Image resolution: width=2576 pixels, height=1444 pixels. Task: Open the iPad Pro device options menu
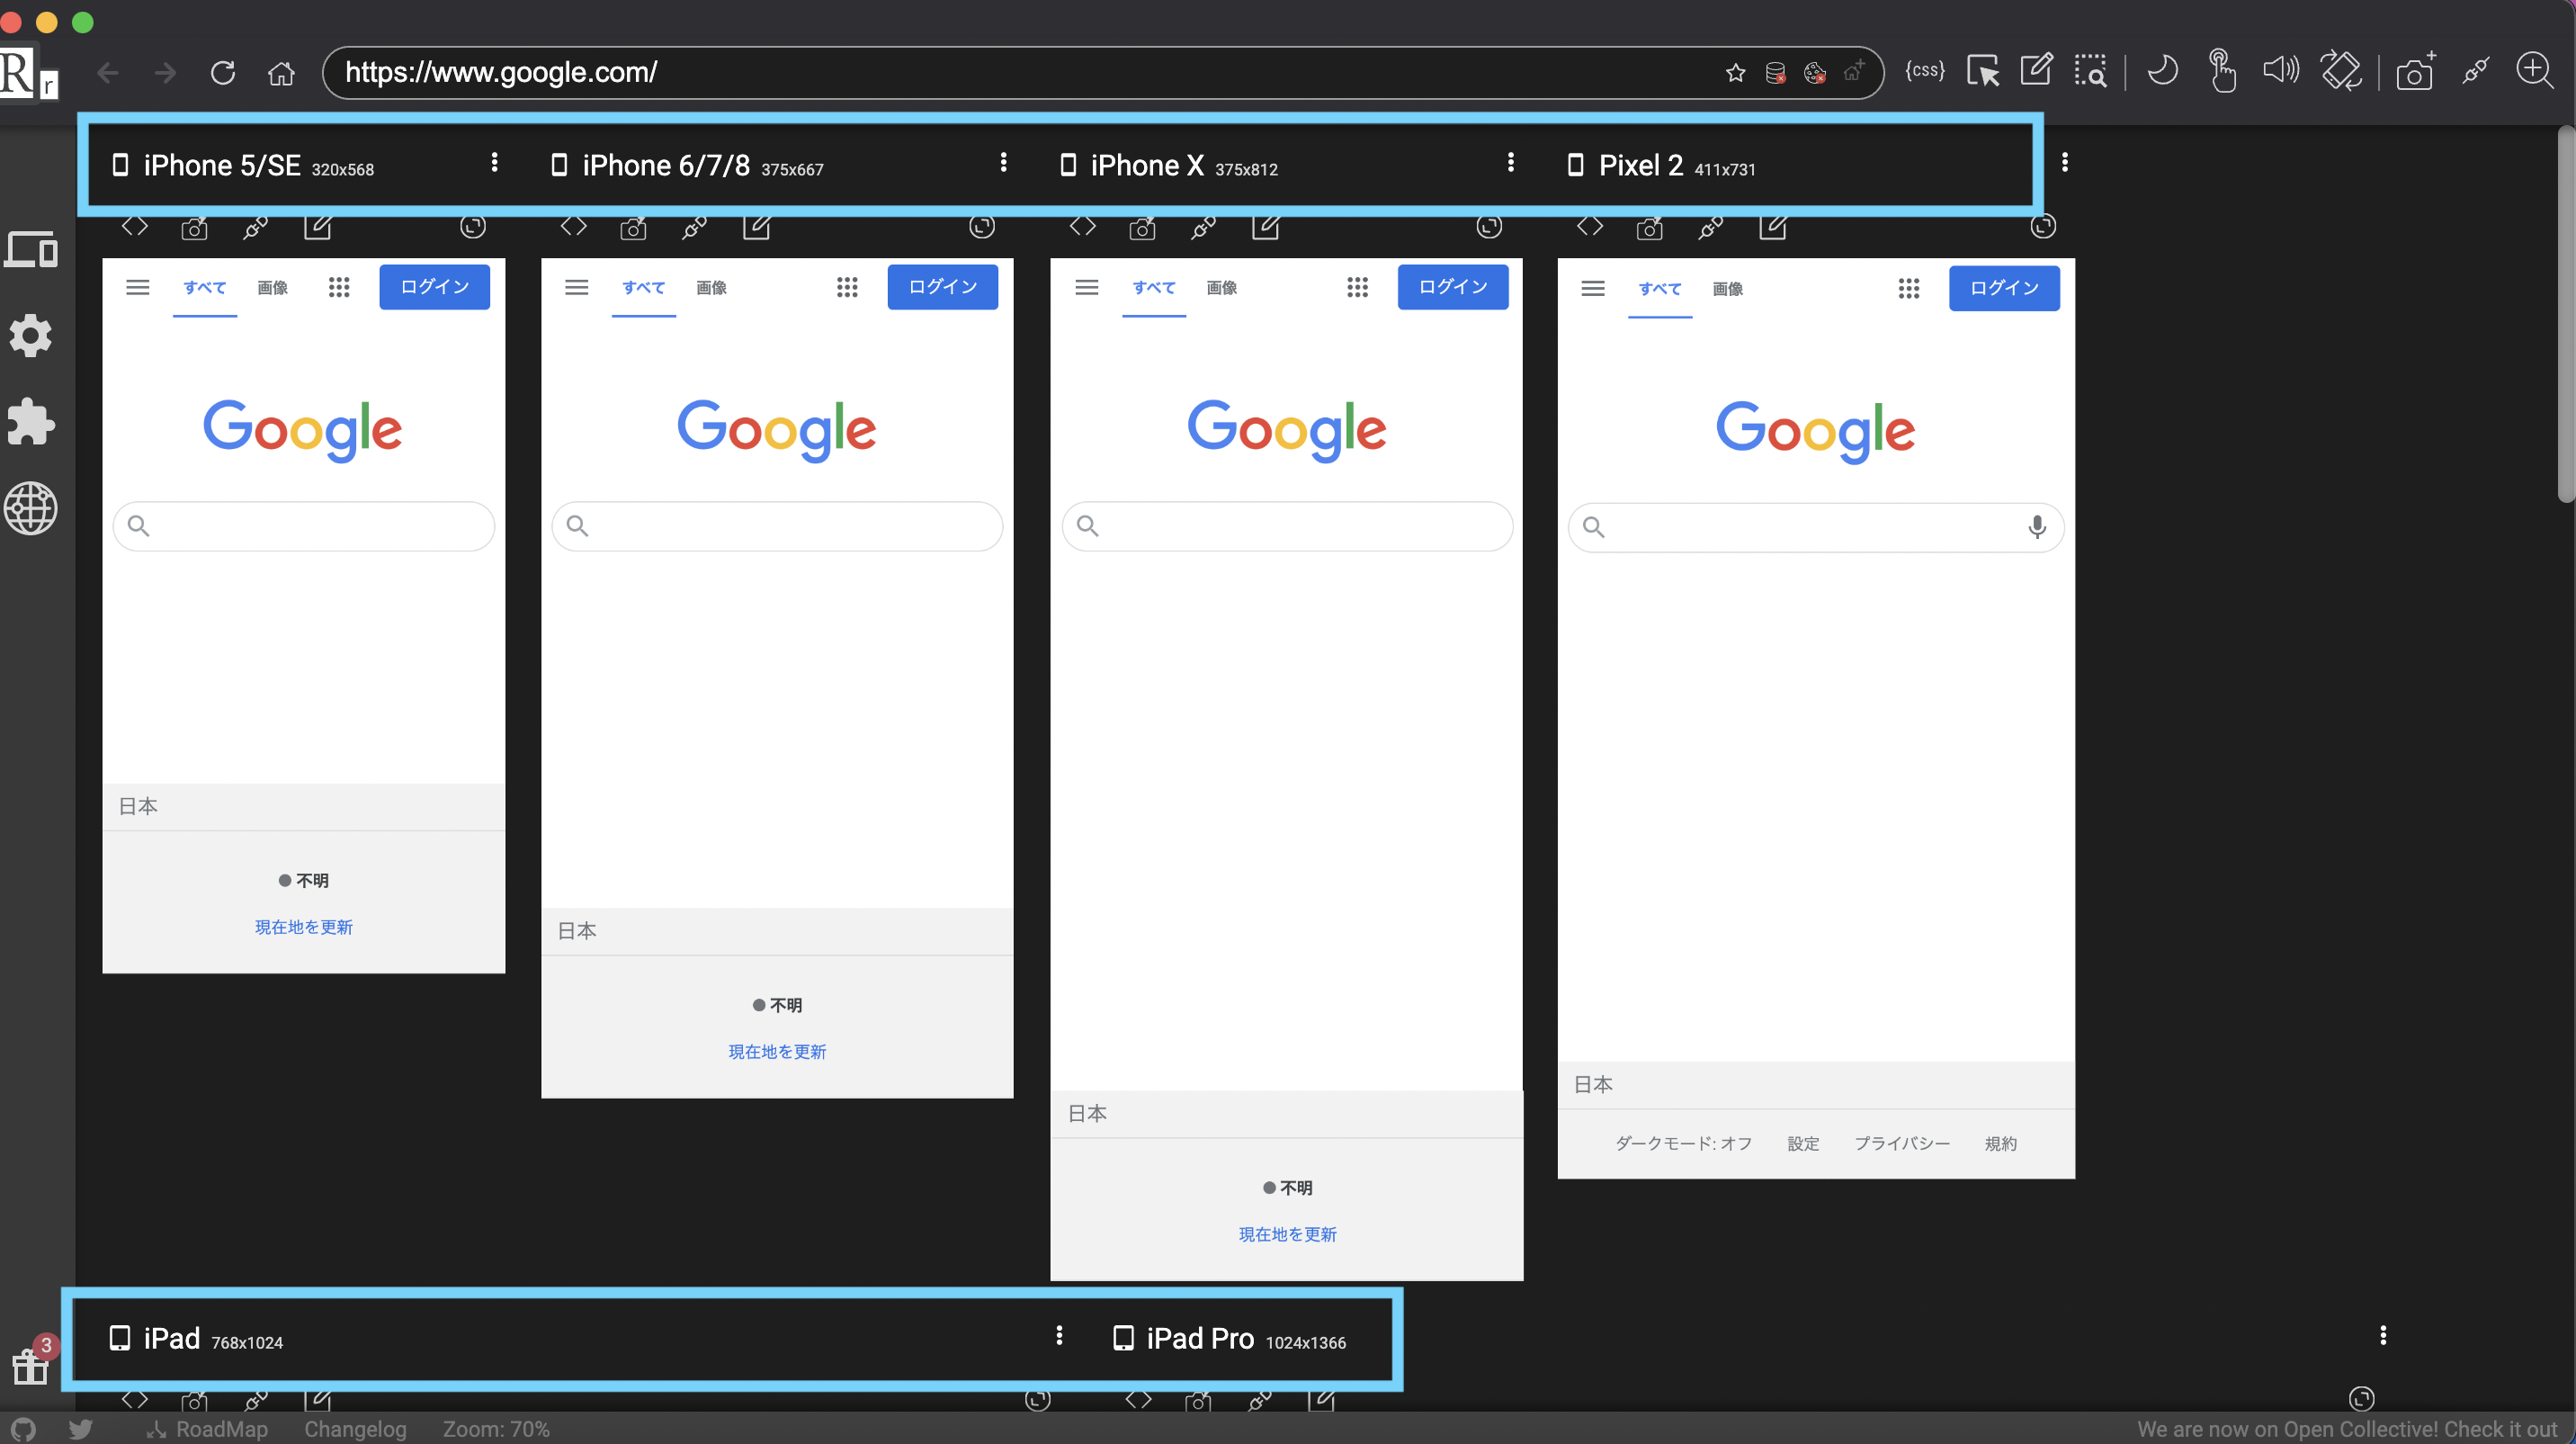click(2383, 1335)
